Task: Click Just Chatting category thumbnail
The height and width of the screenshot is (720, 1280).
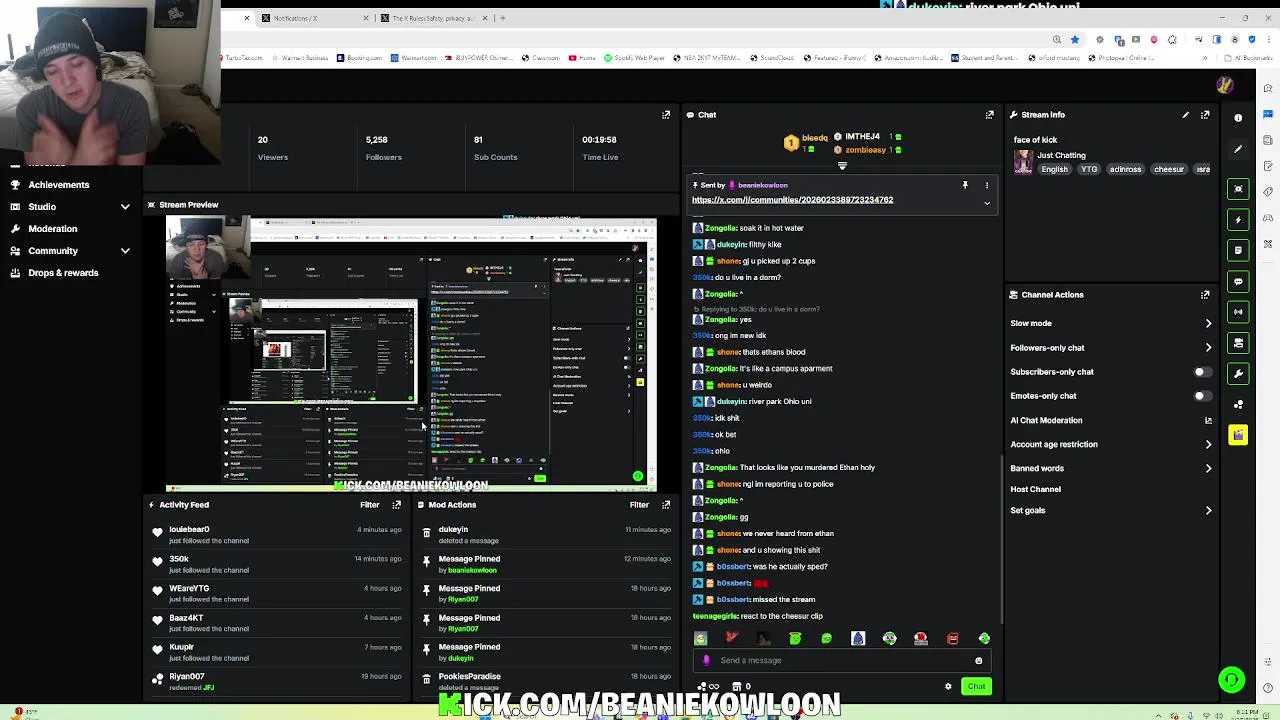Action: tap(1023, 162)
